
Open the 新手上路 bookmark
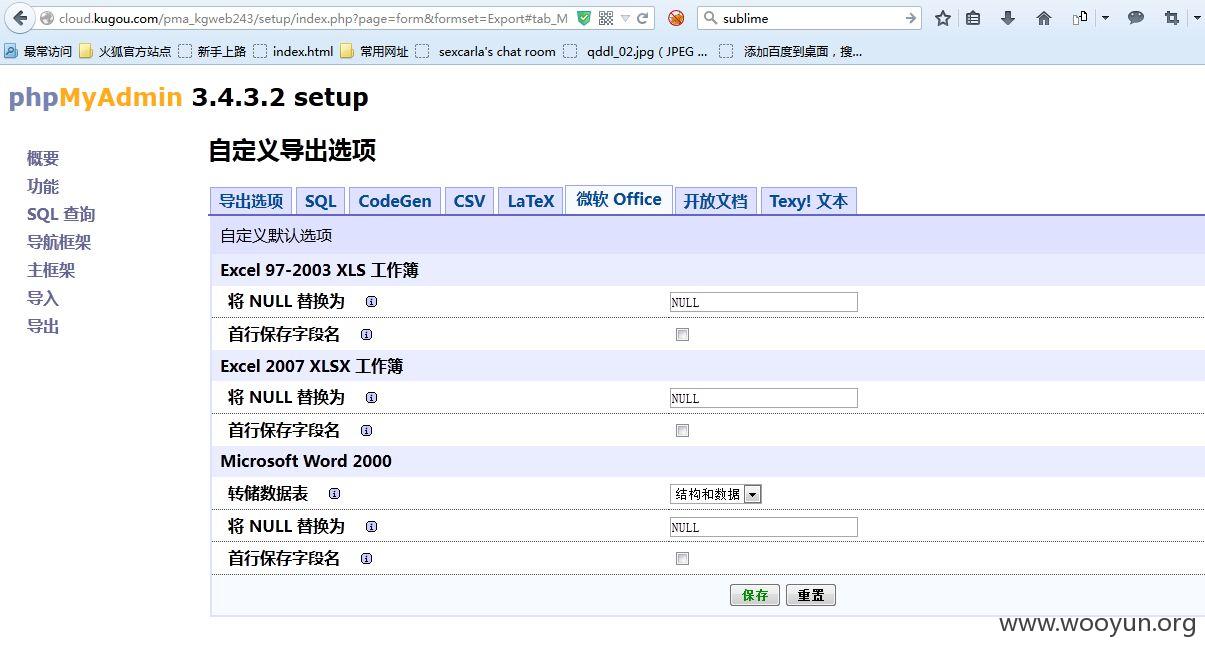(212, 51)
